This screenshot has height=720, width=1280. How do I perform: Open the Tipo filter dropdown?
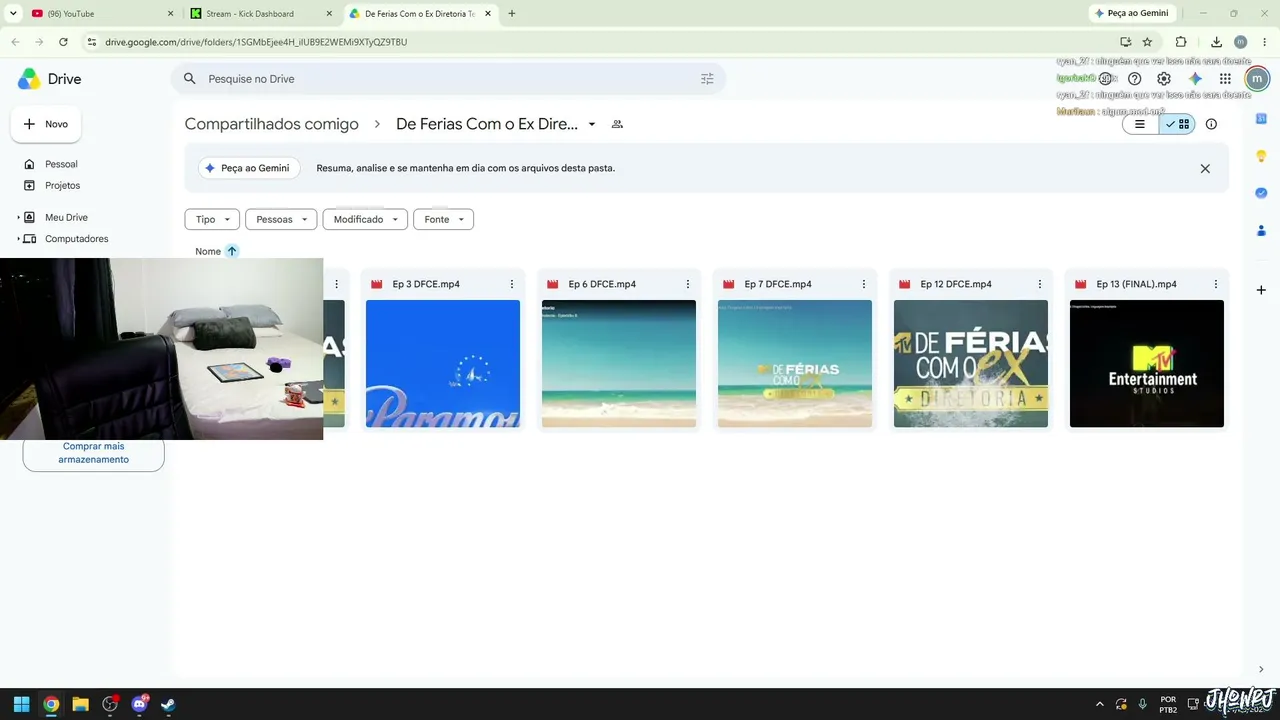coord(212,219)
